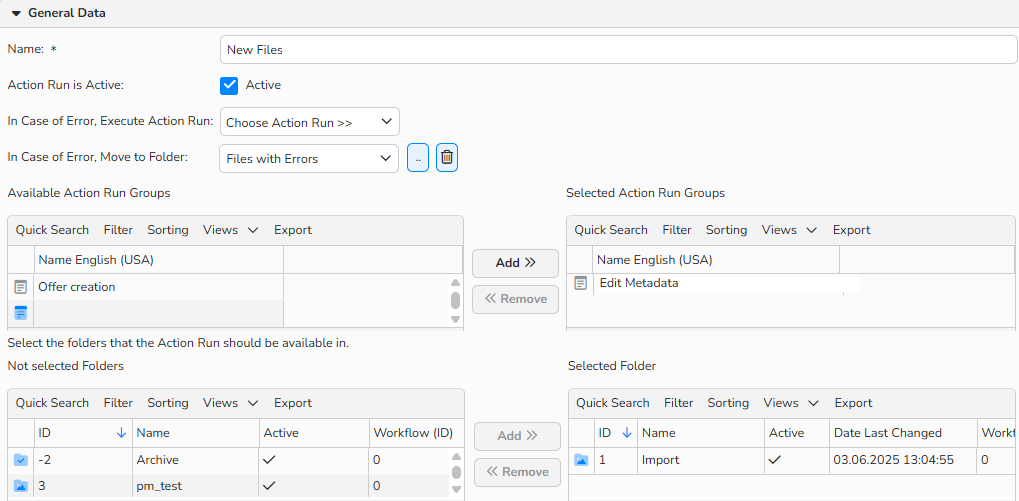Open Sorting in Not selected Folders

click(168, 403)
